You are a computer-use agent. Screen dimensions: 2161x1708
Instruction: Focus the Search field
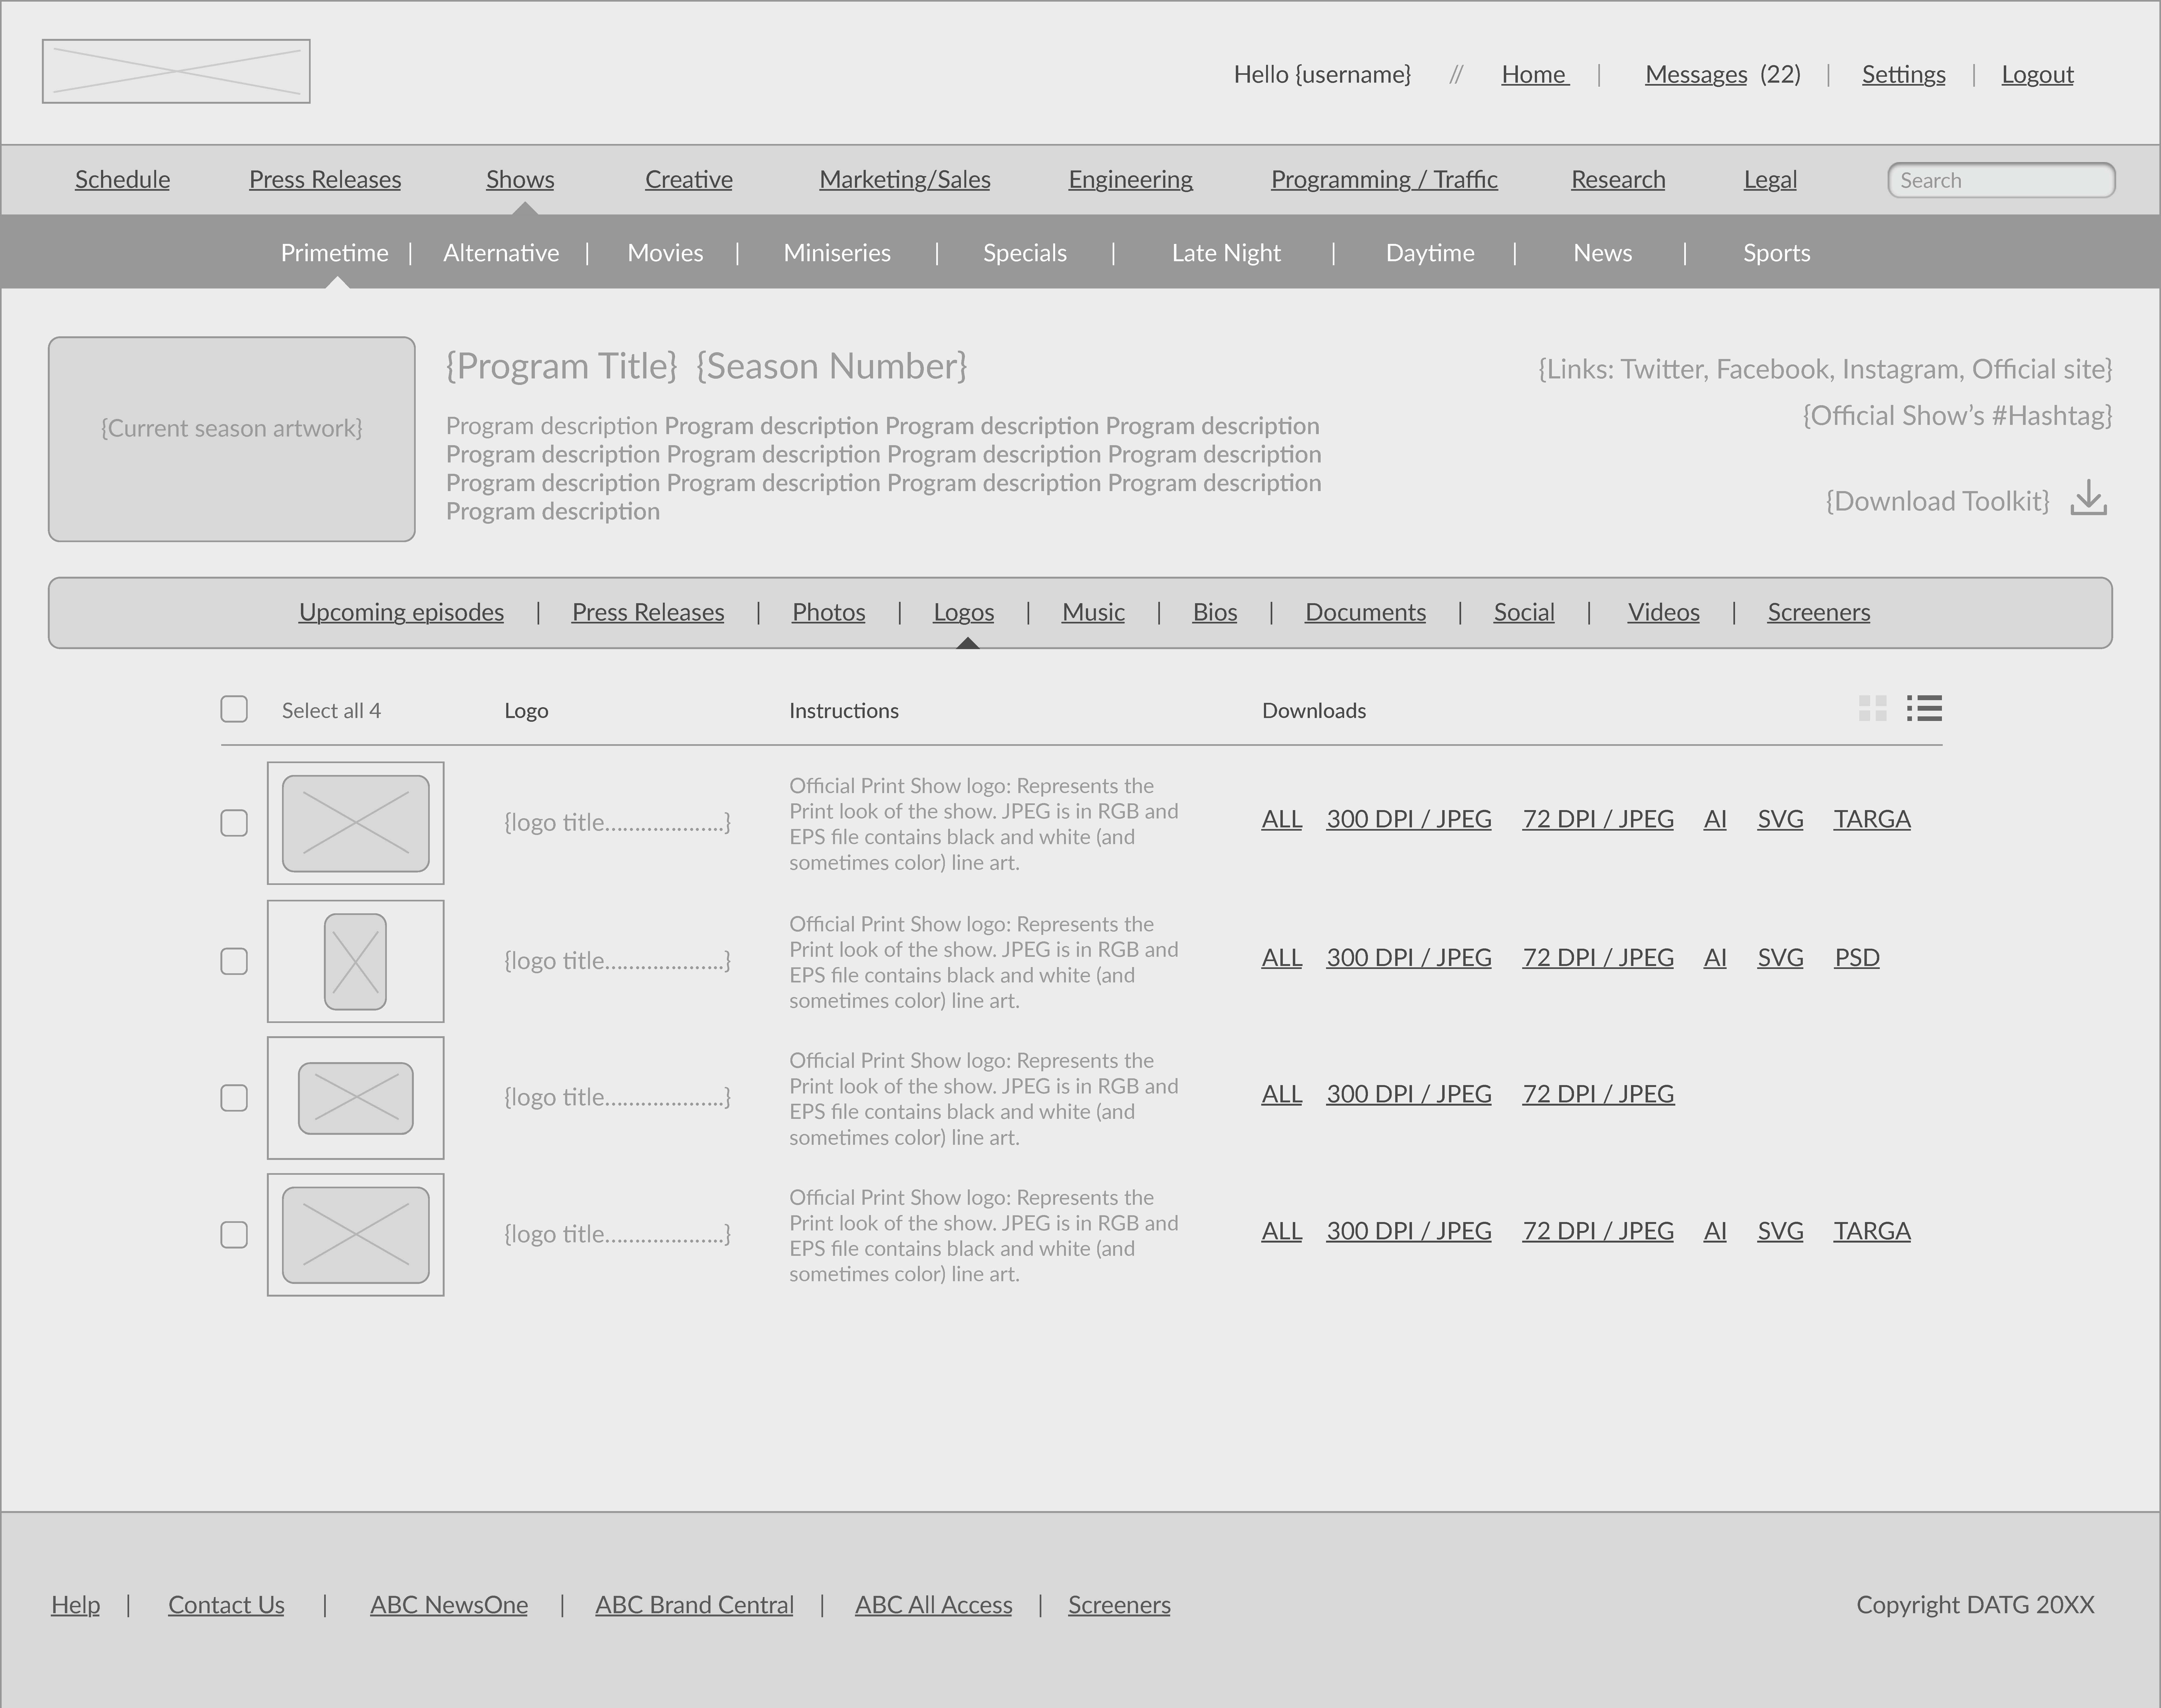(x=2001, y=180)
